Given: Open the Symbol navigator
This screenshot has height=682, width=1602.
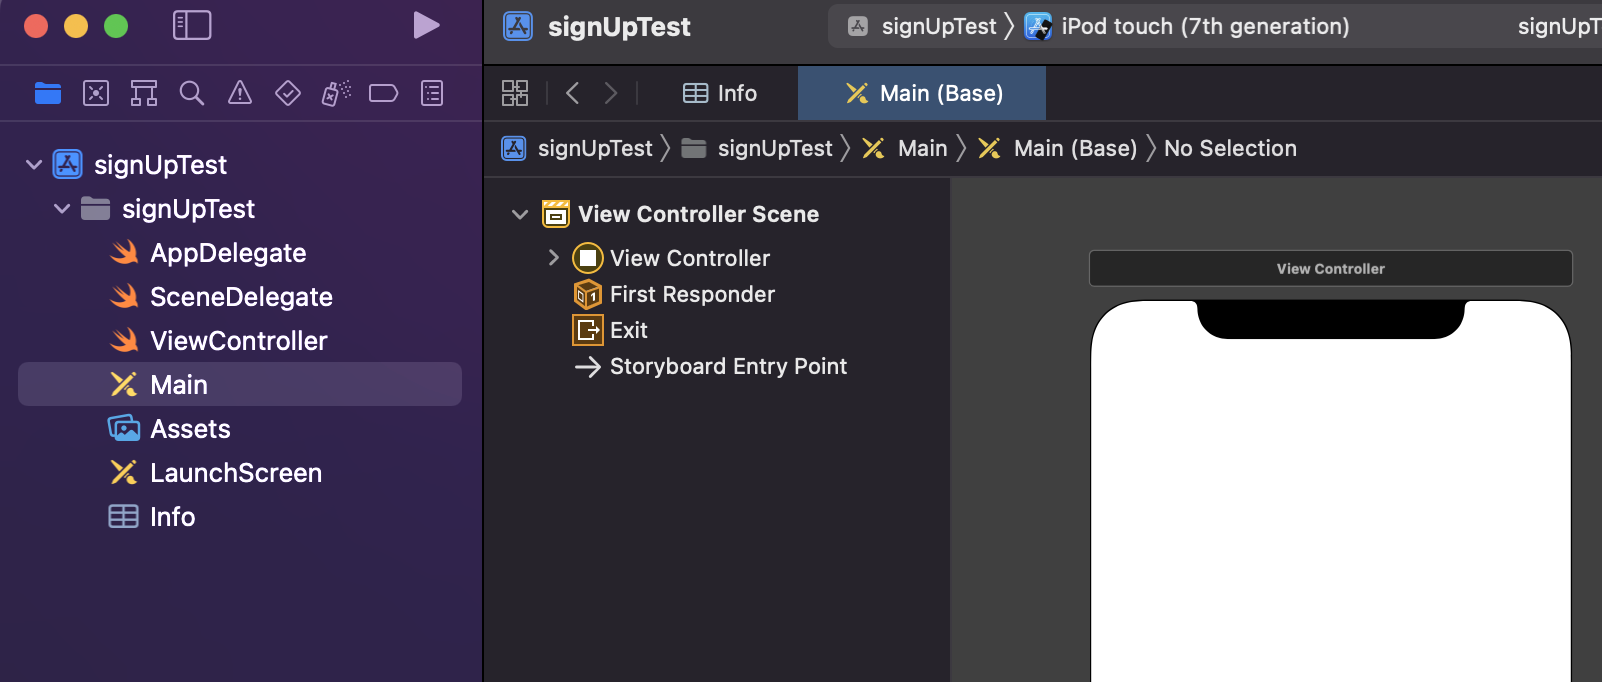Looking at the screenshot, I should pos(144,93).
